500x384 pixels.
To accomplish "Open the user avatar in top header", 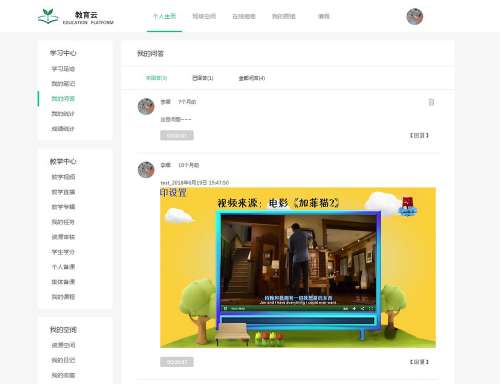I will 415,16.
